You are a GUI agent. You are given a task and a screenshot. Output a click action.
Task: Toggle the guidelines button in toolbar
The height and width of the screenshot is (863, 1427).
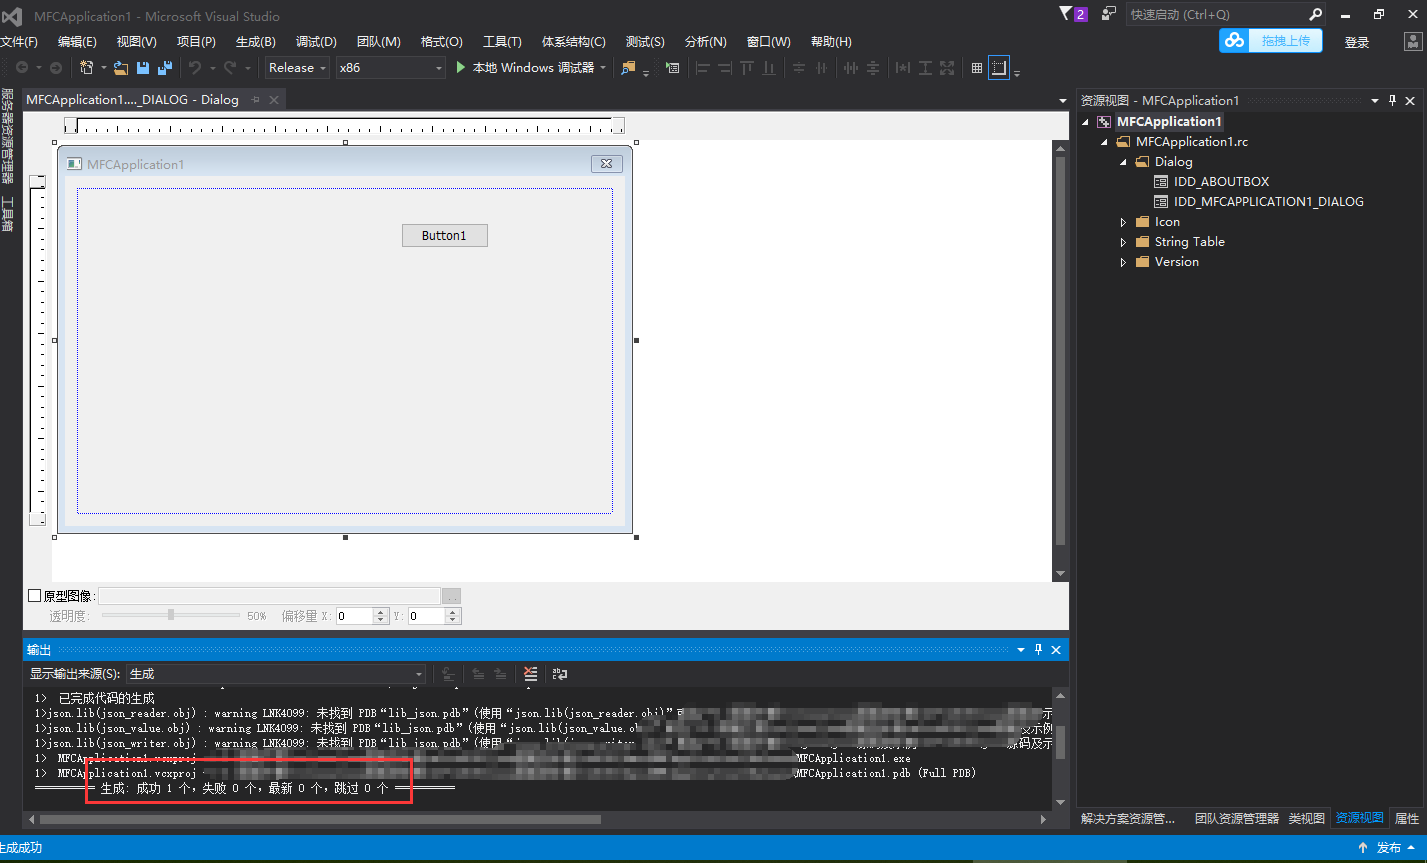pyautogui.click(x=998, y=68)
